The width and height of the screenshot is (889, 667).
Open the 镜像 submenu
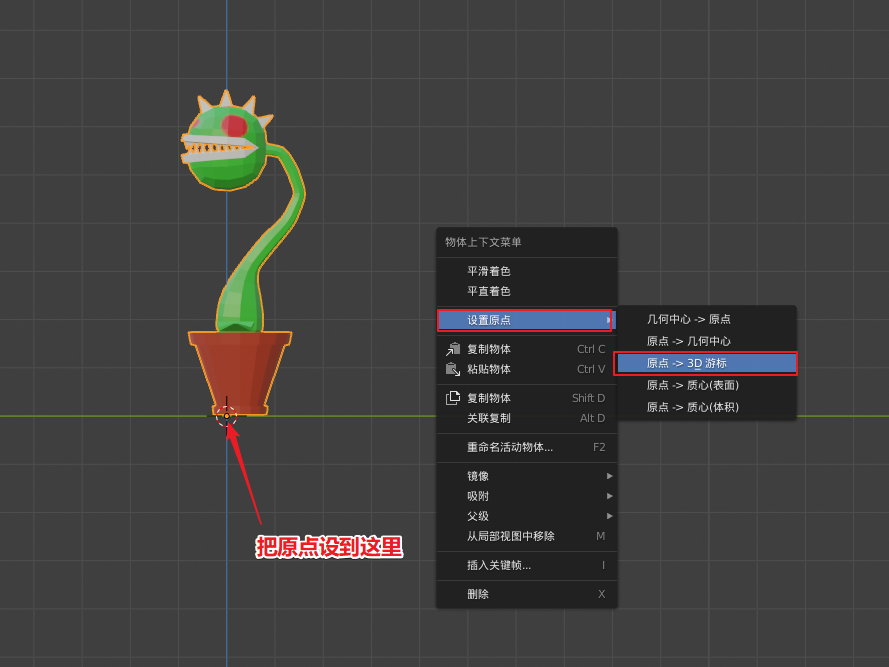pyautogui.click(x=527, y=476)
